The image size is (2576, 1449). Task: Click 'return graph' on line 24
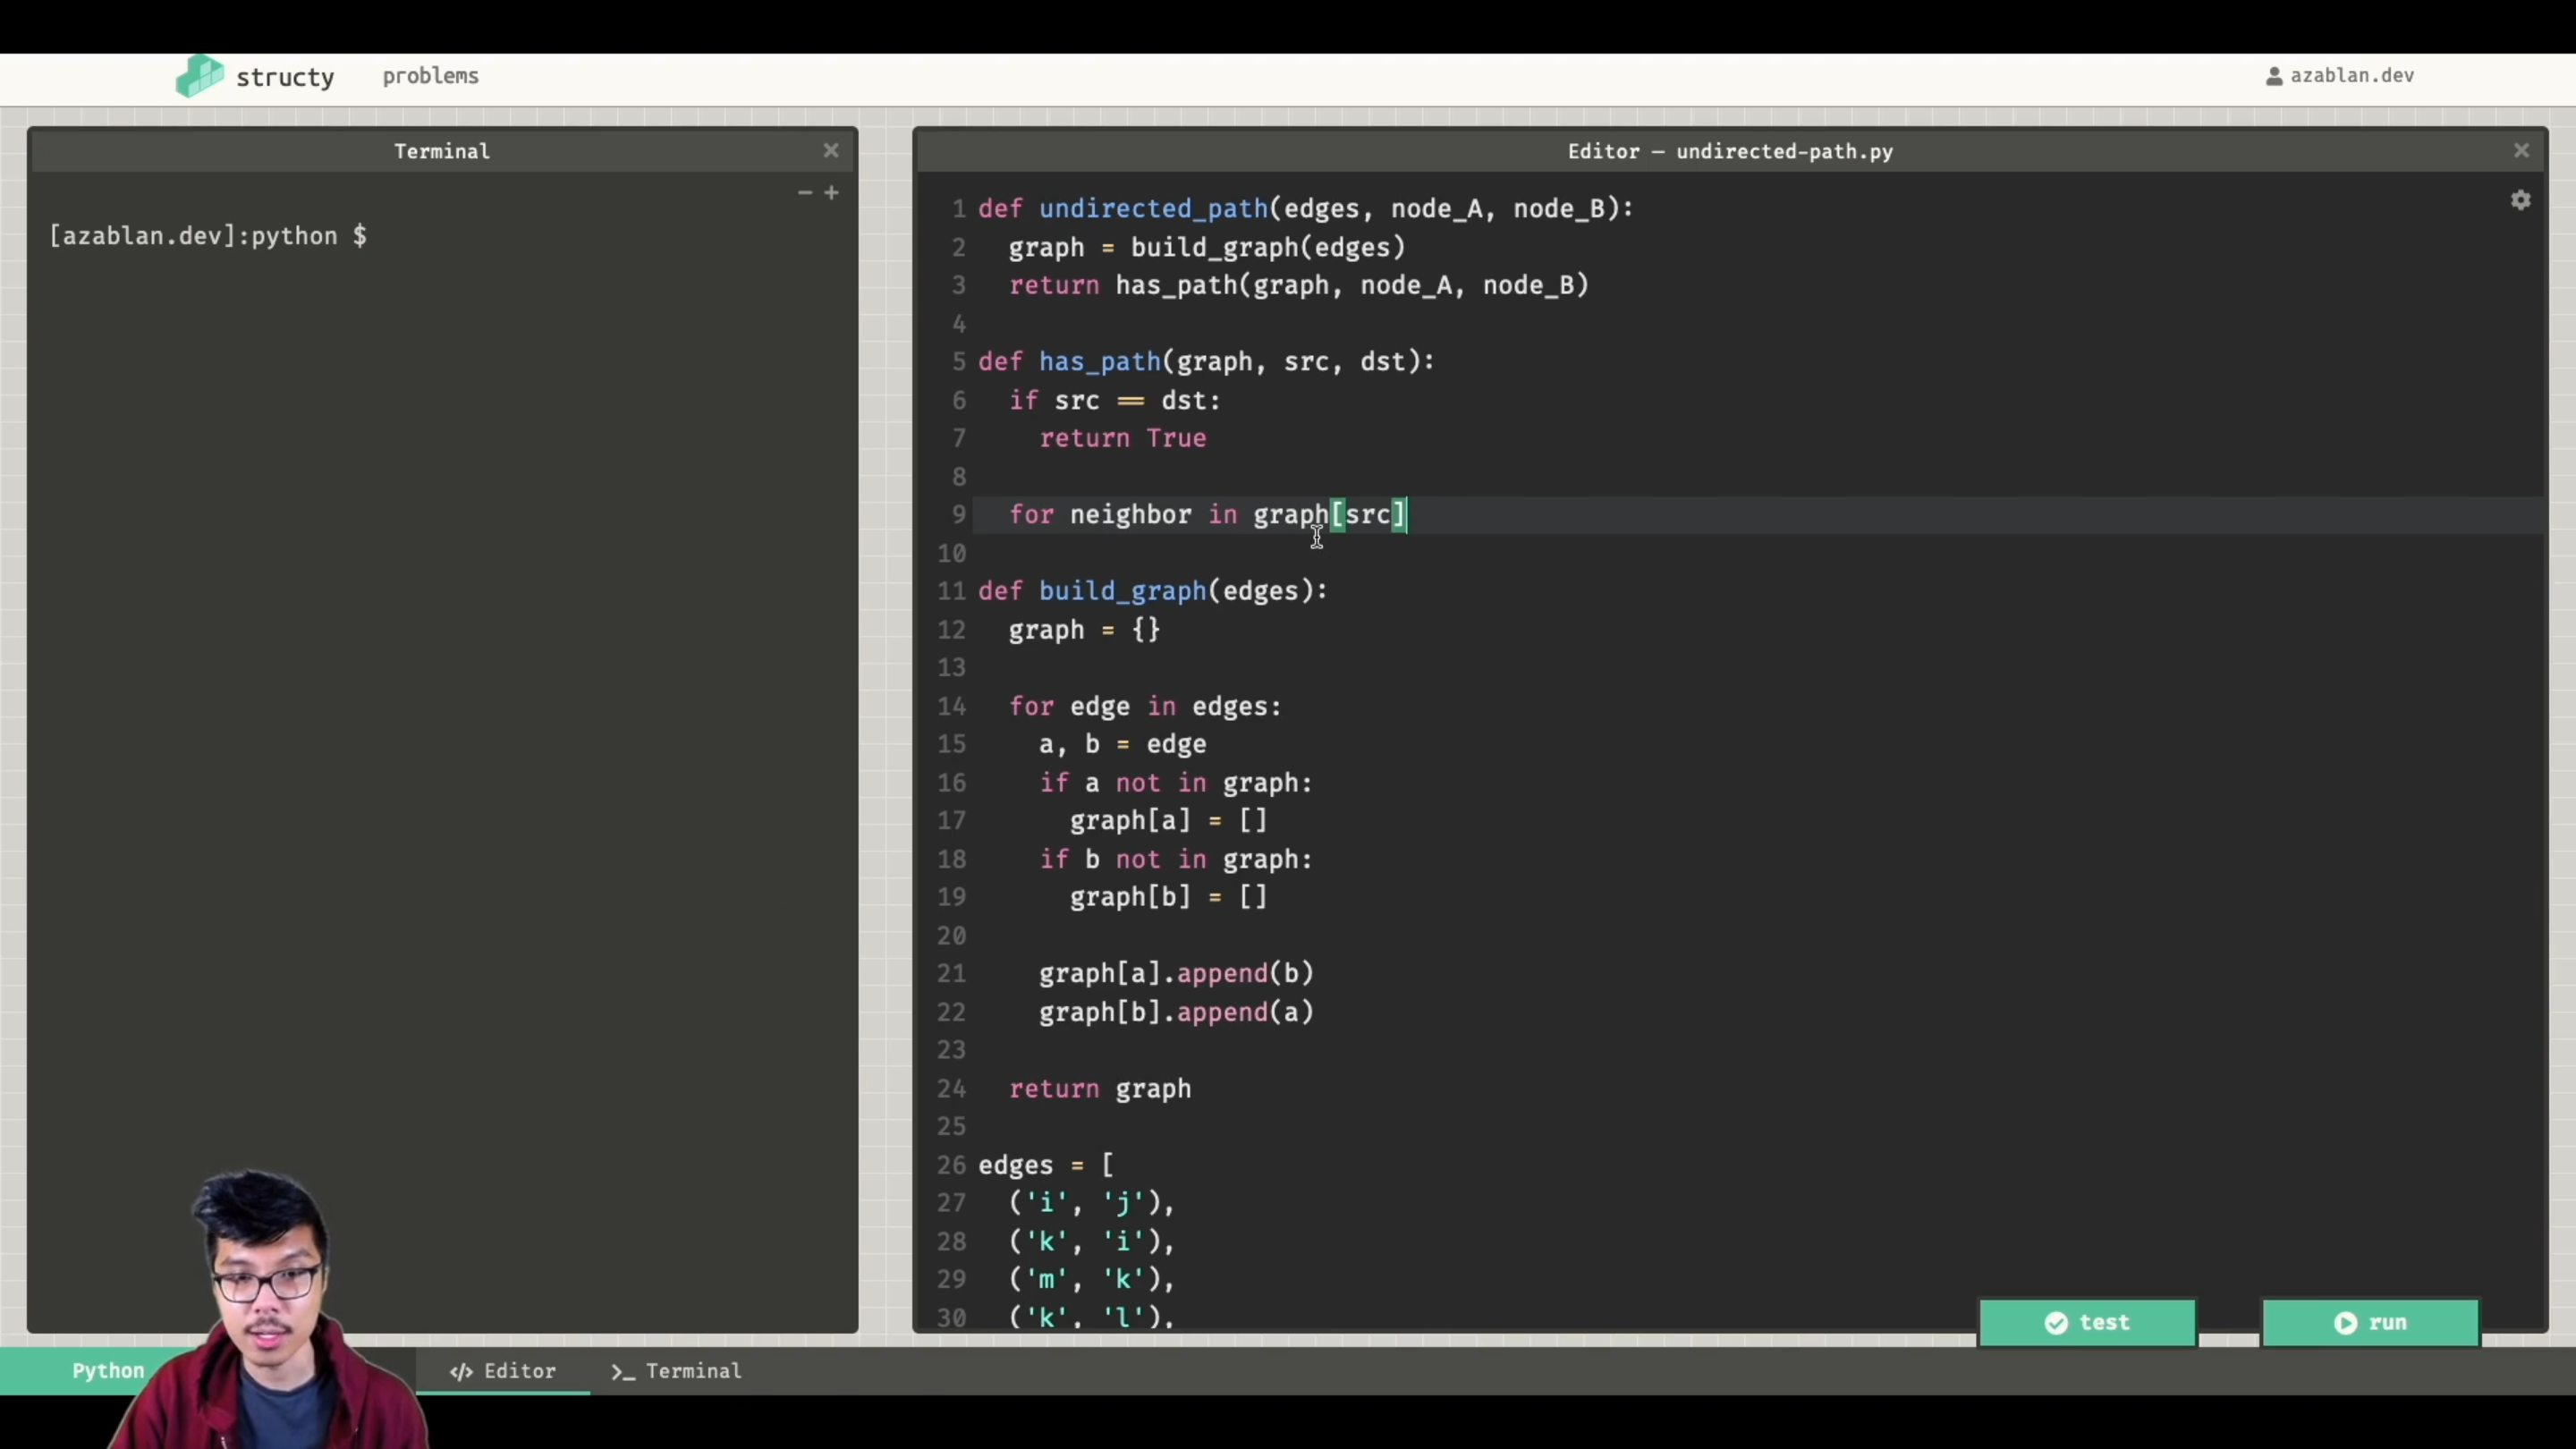[x=1100, y=1089]
